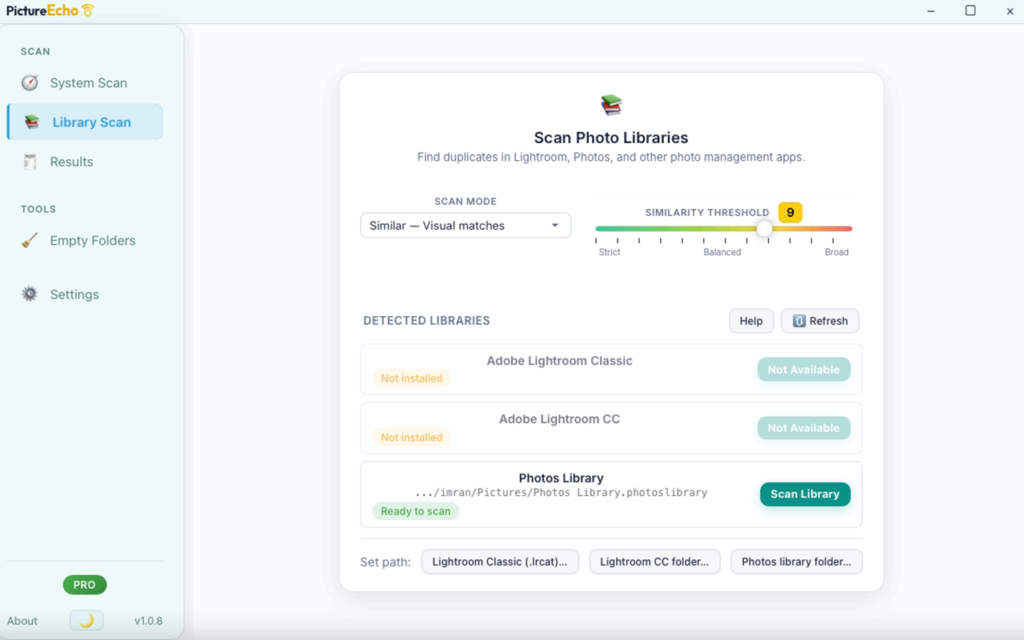The image size is (1024, 640).
Task: Click the Similarity Threshold slider handle
Action: coord(764,229)
